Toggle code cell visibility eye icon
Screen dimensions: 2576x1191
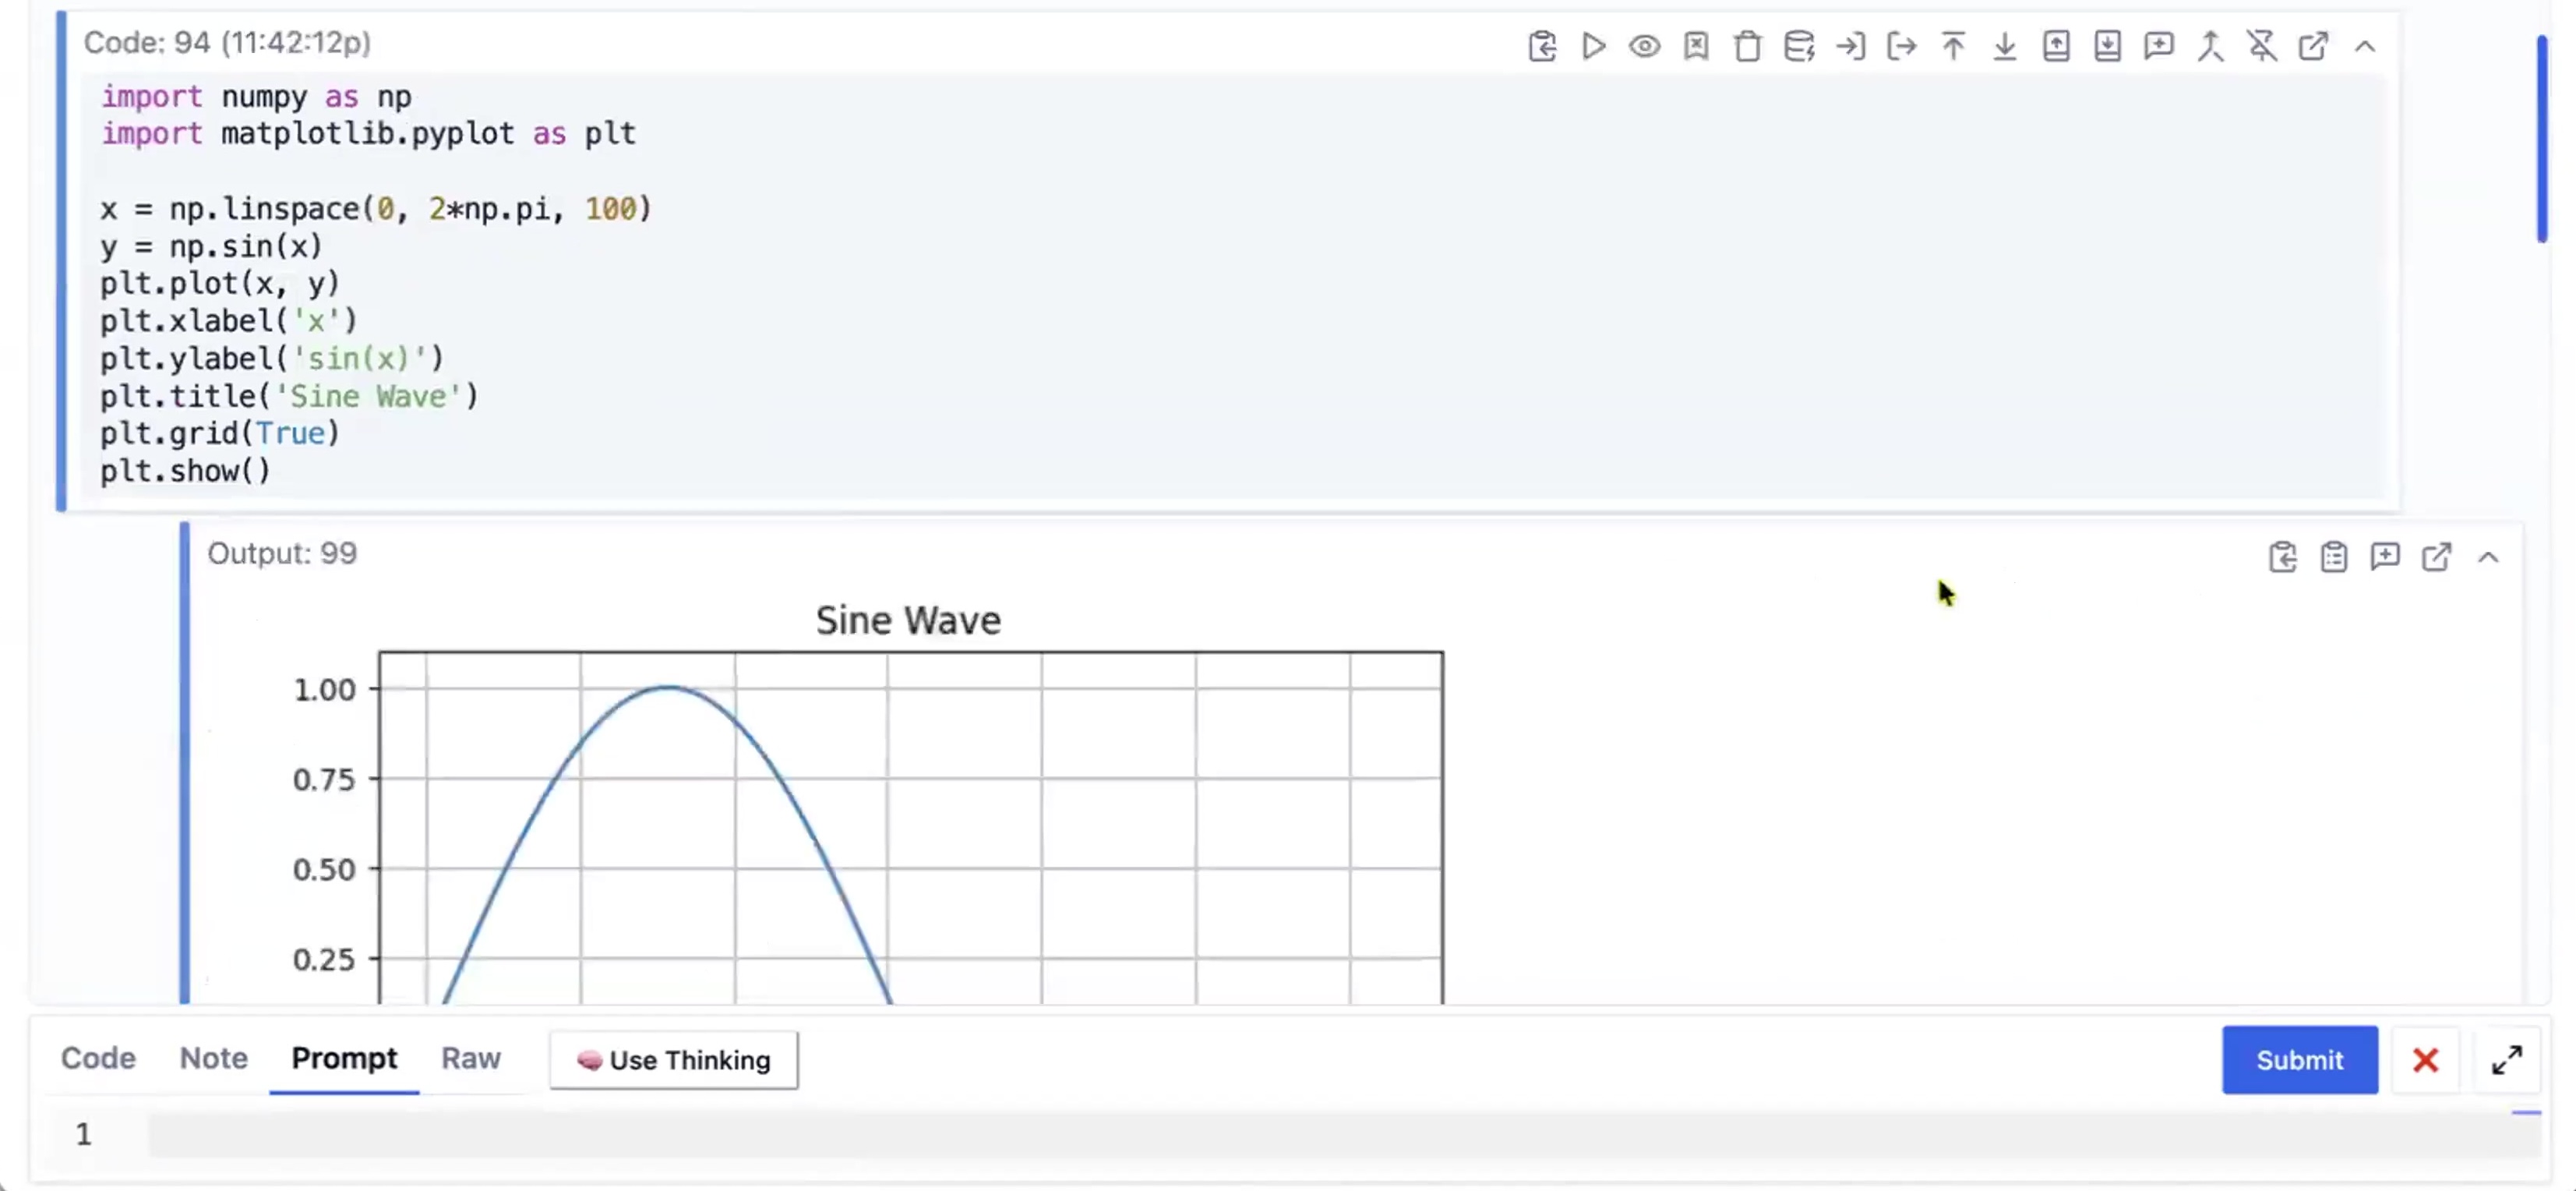(x=1644, y=46)
